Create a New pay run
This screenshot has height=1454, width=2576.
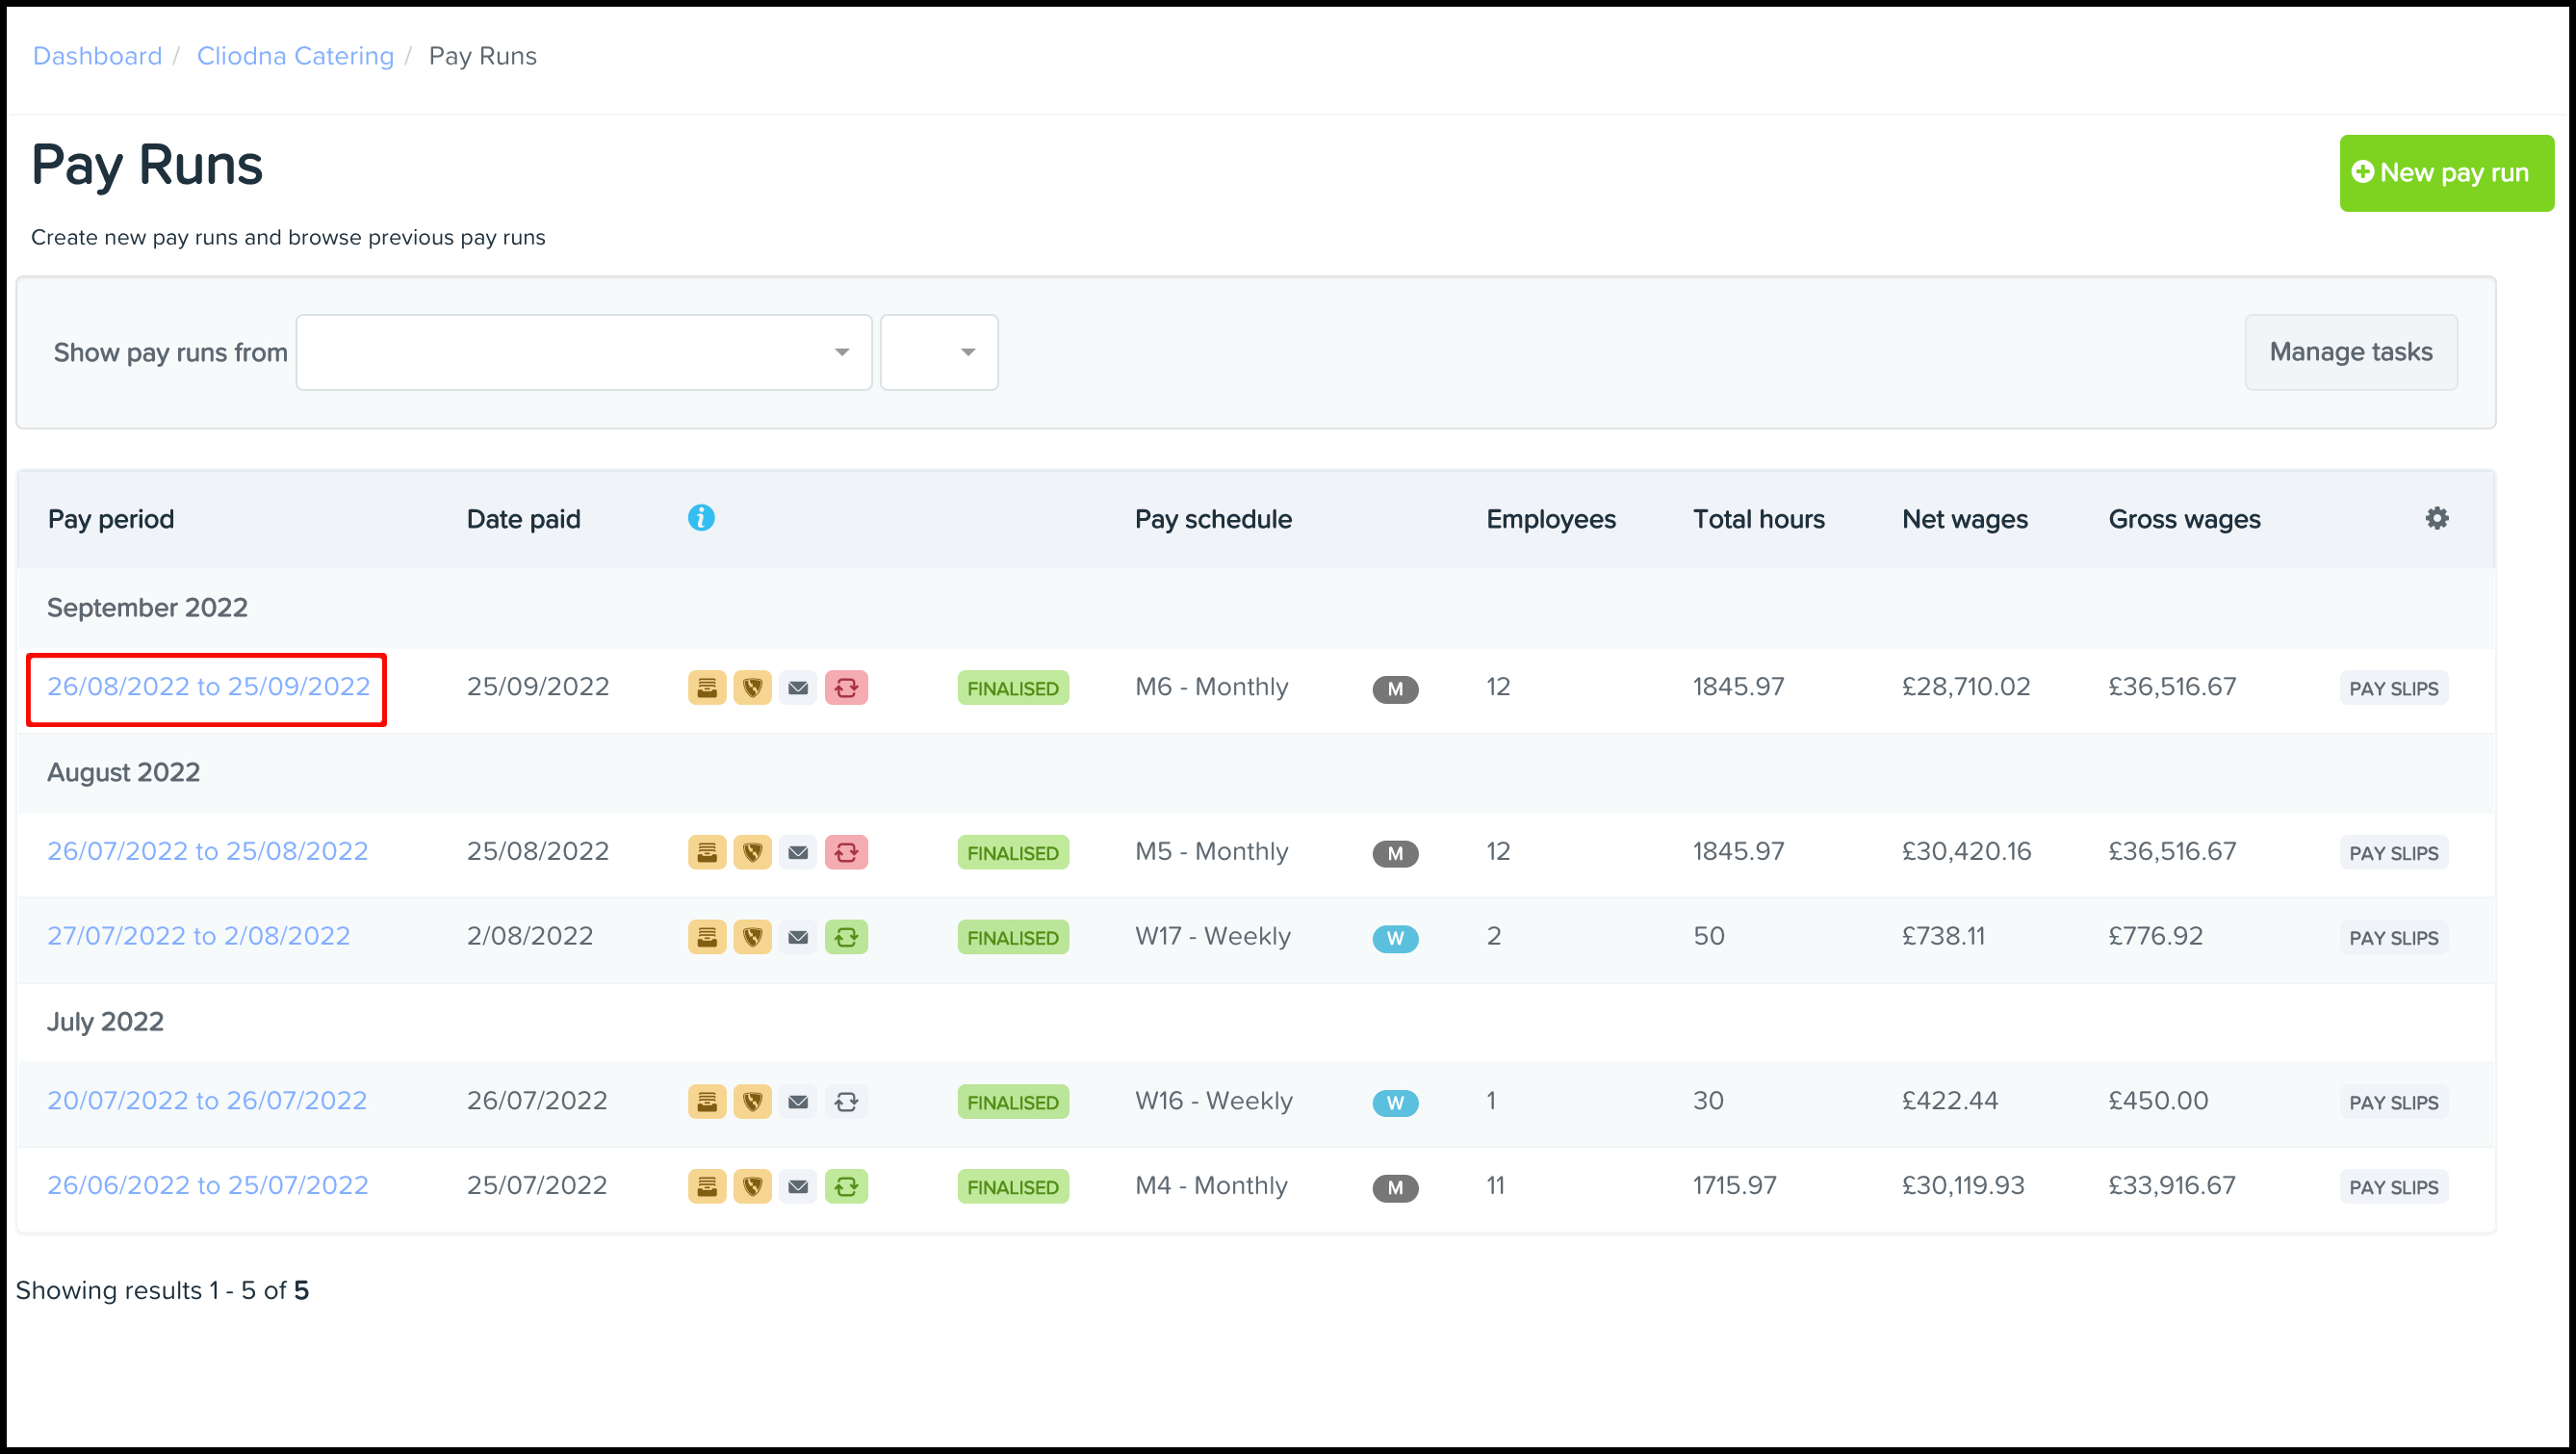point(2446,173)
